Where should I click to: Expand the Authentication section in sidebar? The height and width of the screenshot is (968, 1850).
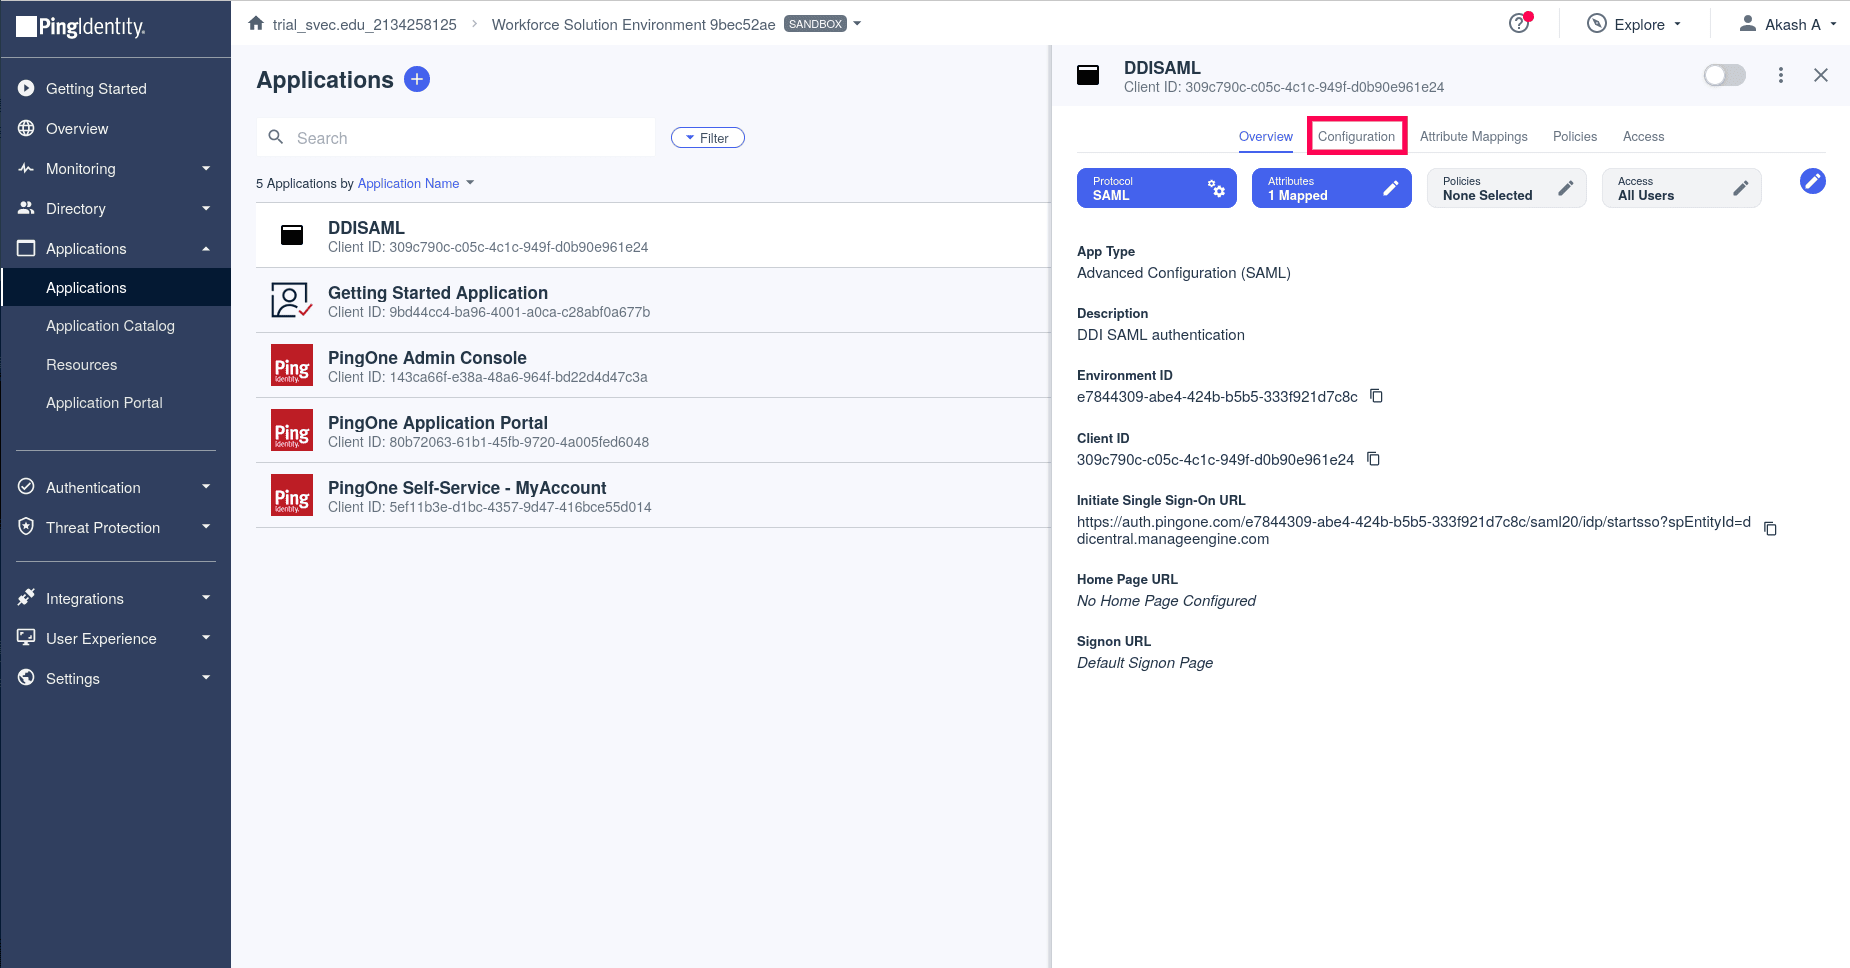pyautogui.click(x=114, y=487)
